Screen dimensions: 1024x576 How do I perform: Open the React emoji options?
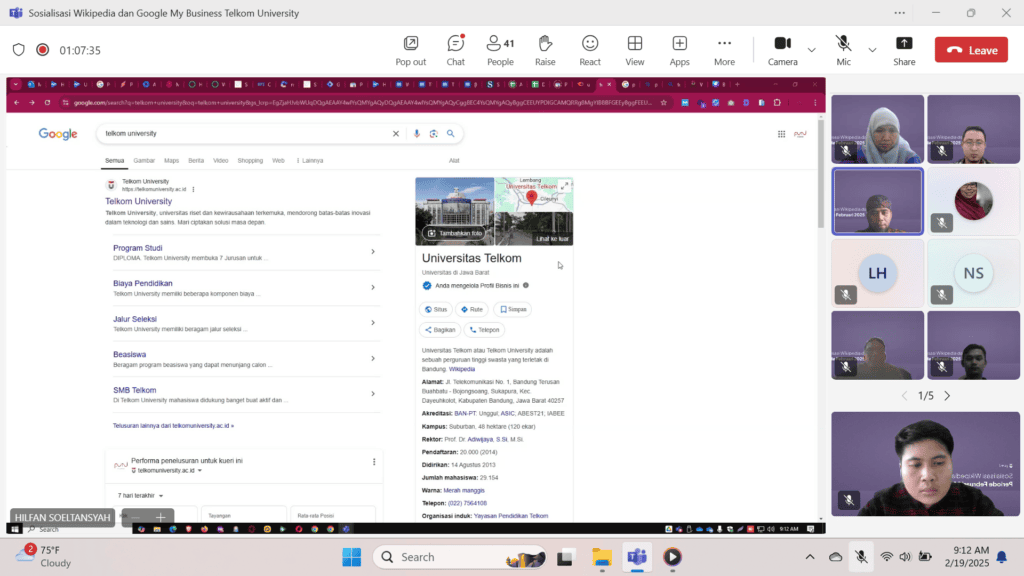tap(590, 50)
